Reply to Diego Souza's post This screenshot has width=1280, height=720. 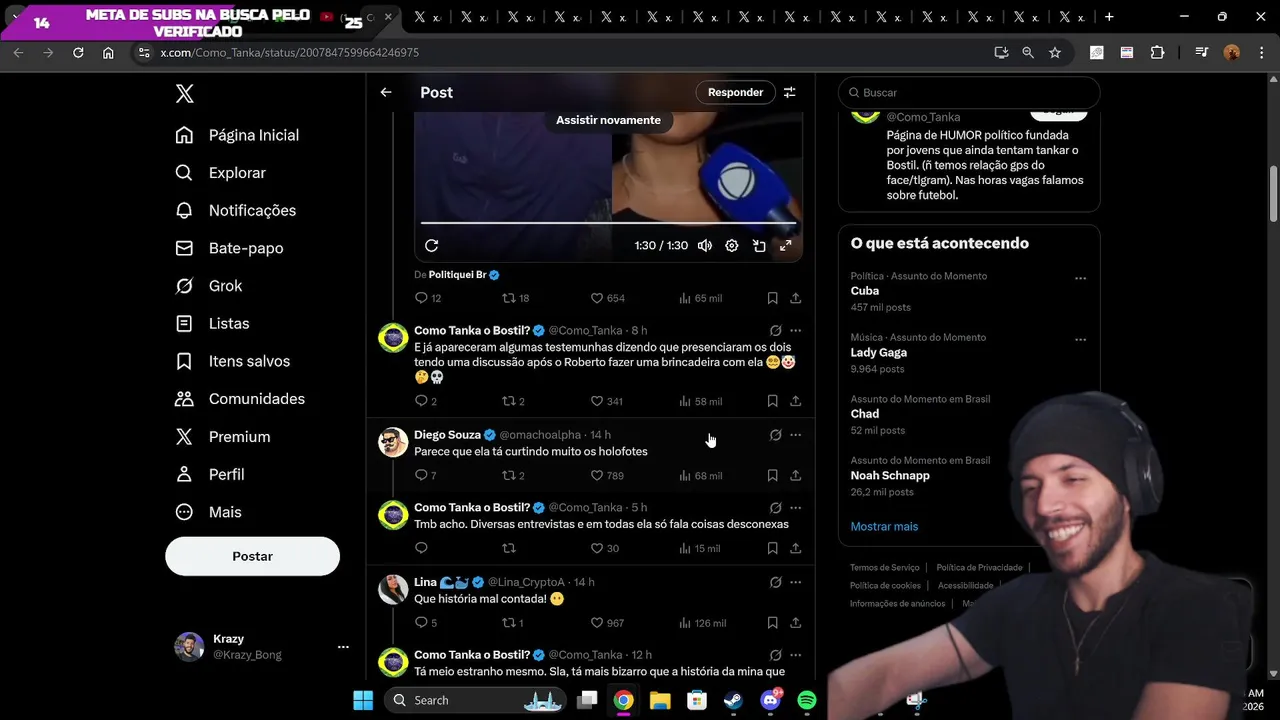(x=425, y=475)
